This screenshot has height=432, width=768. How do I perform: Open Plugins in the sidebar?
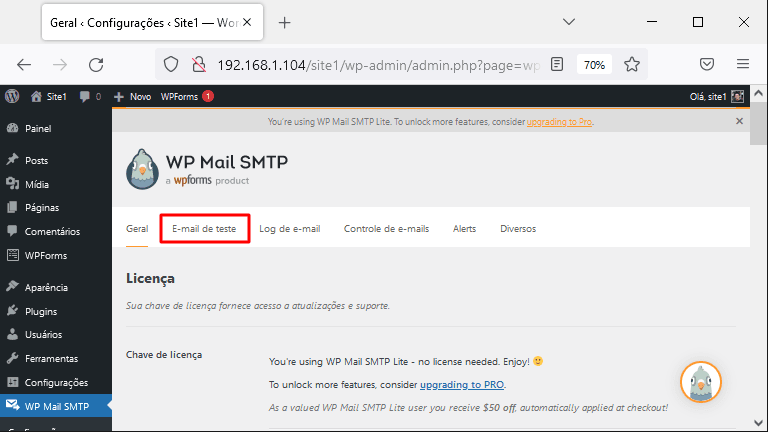point(41,312)
